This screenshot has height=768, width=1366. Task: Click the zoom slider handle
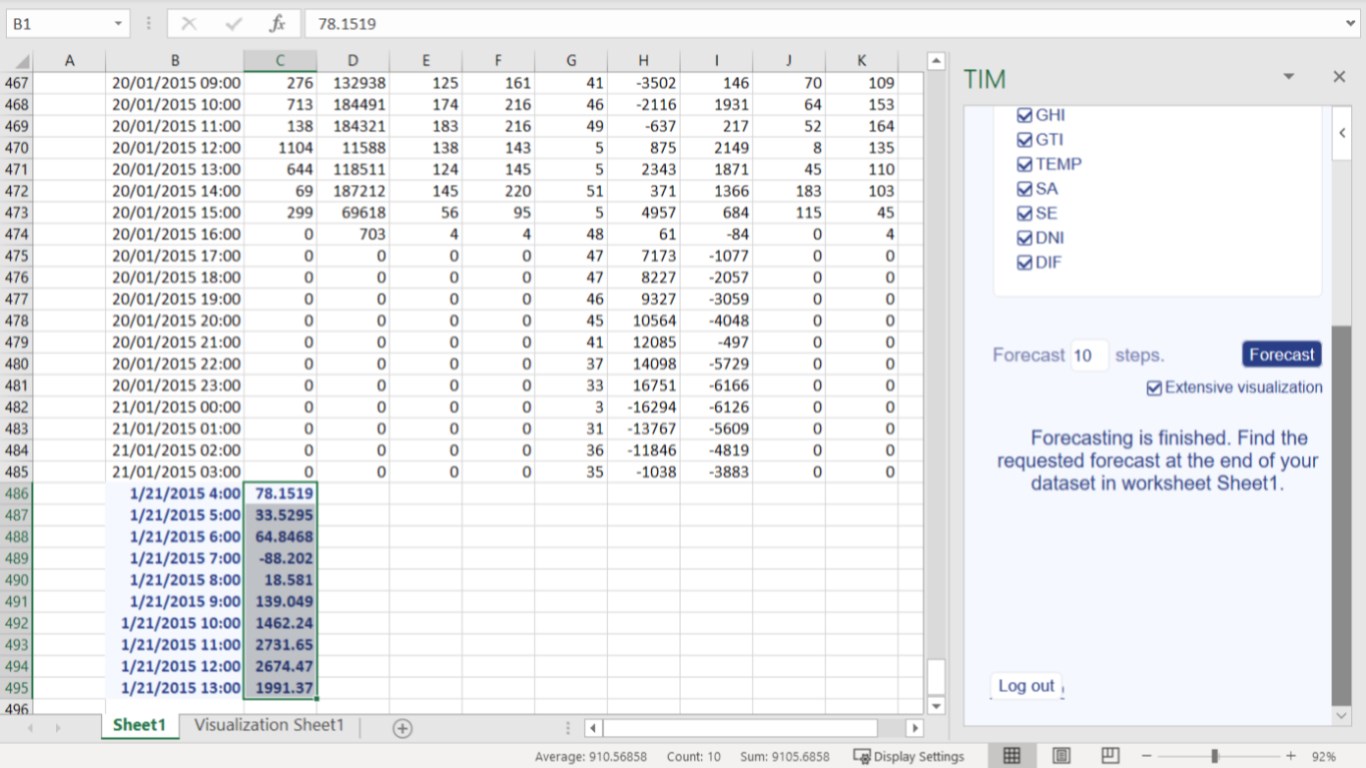1215,757
